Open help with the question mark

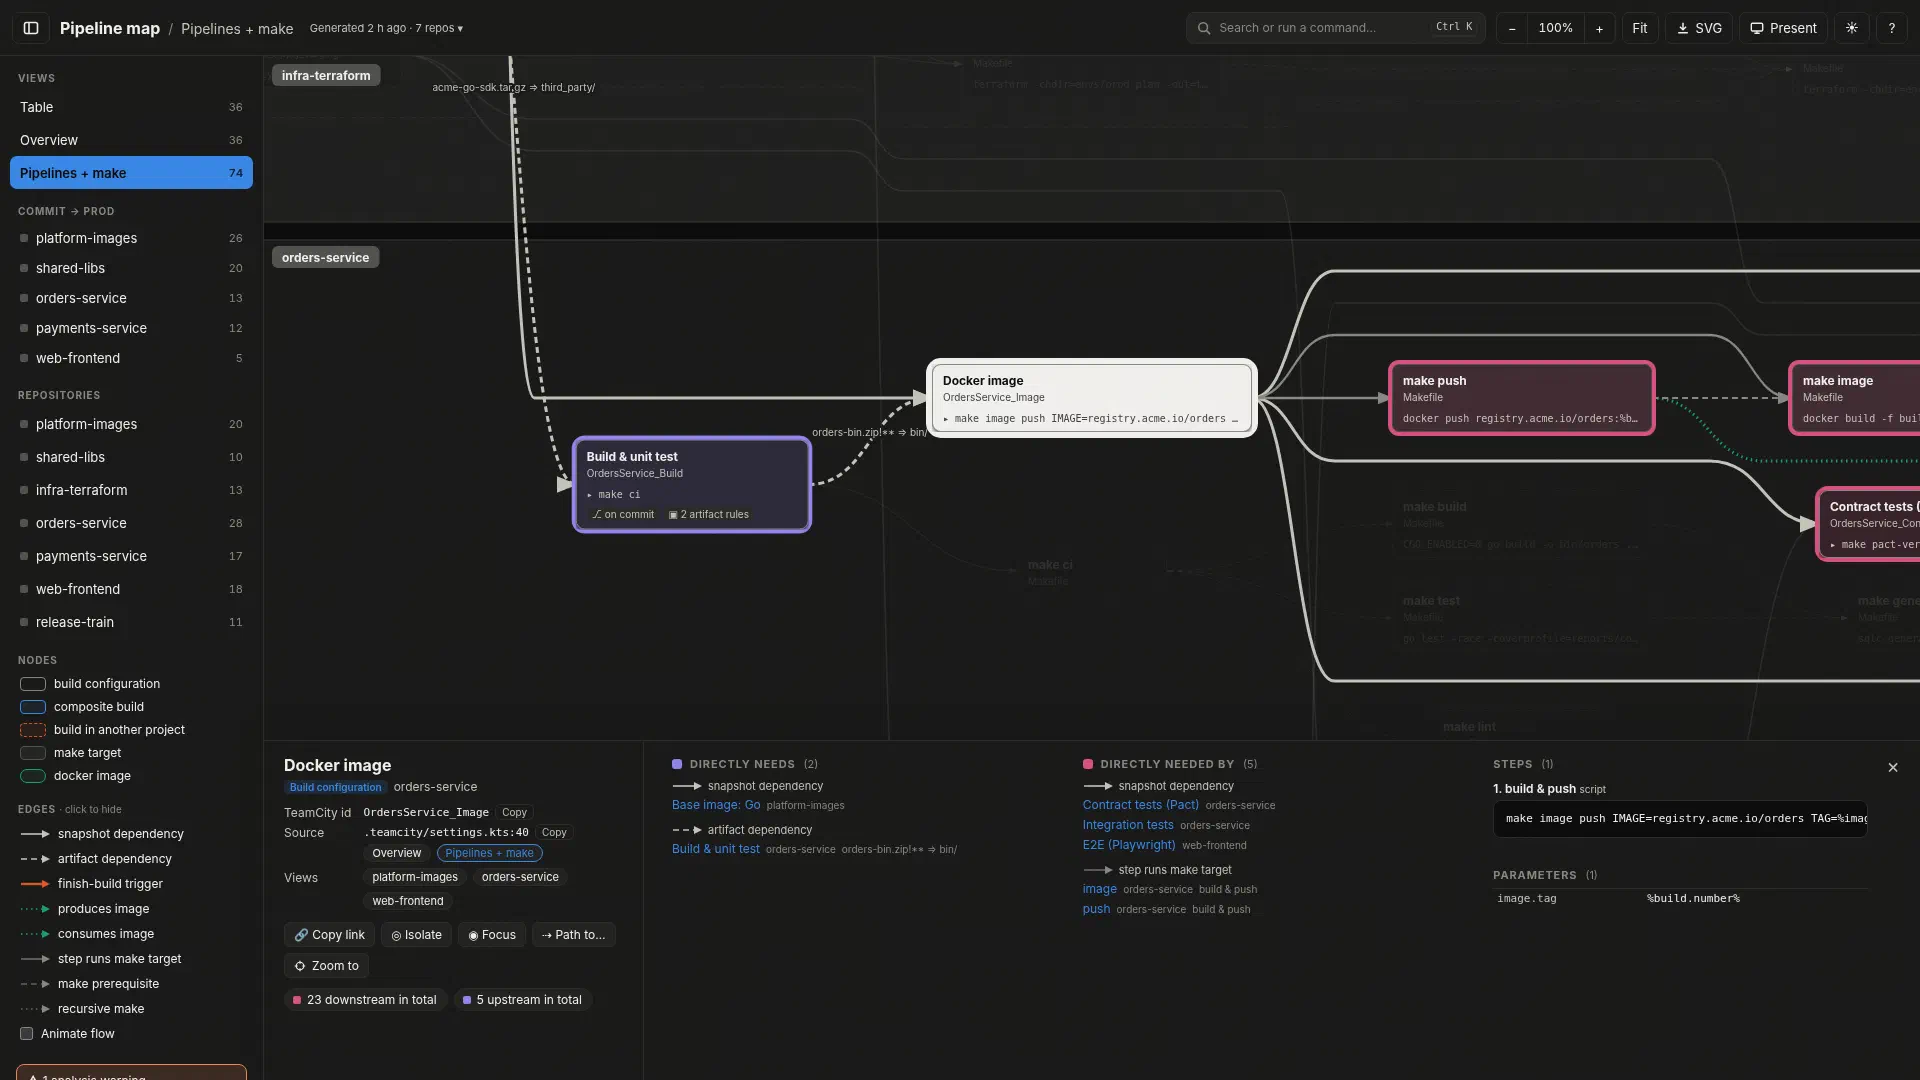point(1891,28)
